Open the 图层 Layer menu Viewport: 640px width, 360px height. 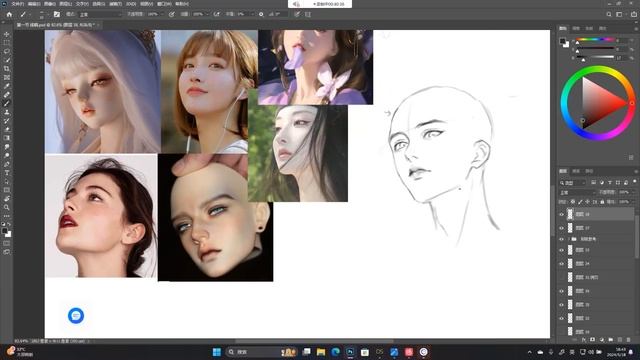66,4
